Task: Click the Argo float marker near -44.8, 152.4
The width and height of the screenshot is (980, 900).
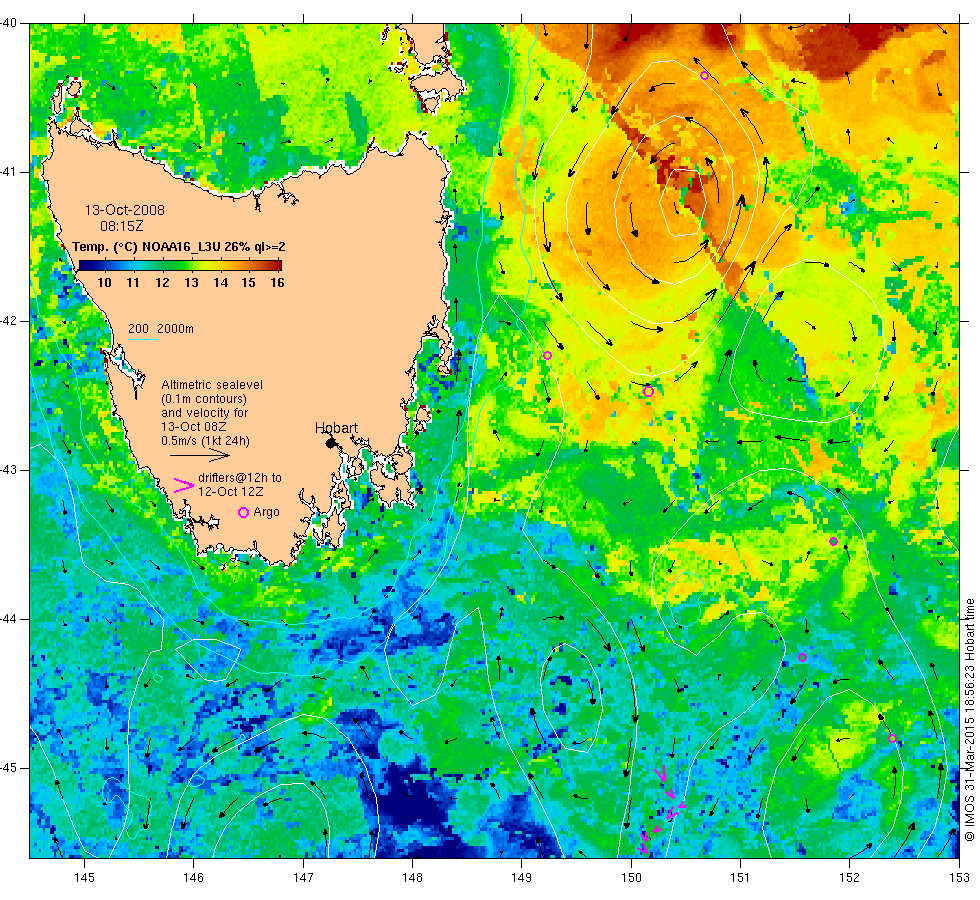Action: tap(892, 739)
